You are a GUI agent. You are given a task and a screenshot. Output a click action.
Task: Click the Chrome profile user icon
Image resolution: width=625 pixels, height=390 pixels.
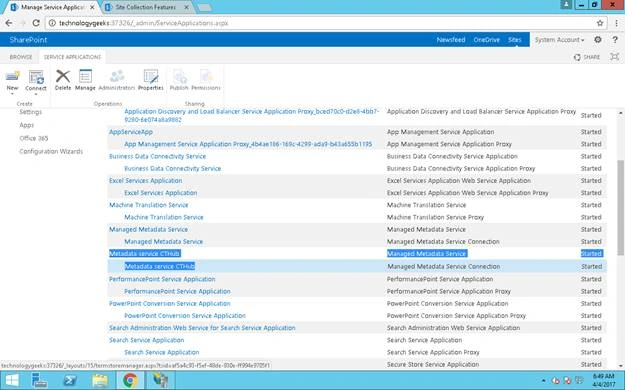point(566,5)
